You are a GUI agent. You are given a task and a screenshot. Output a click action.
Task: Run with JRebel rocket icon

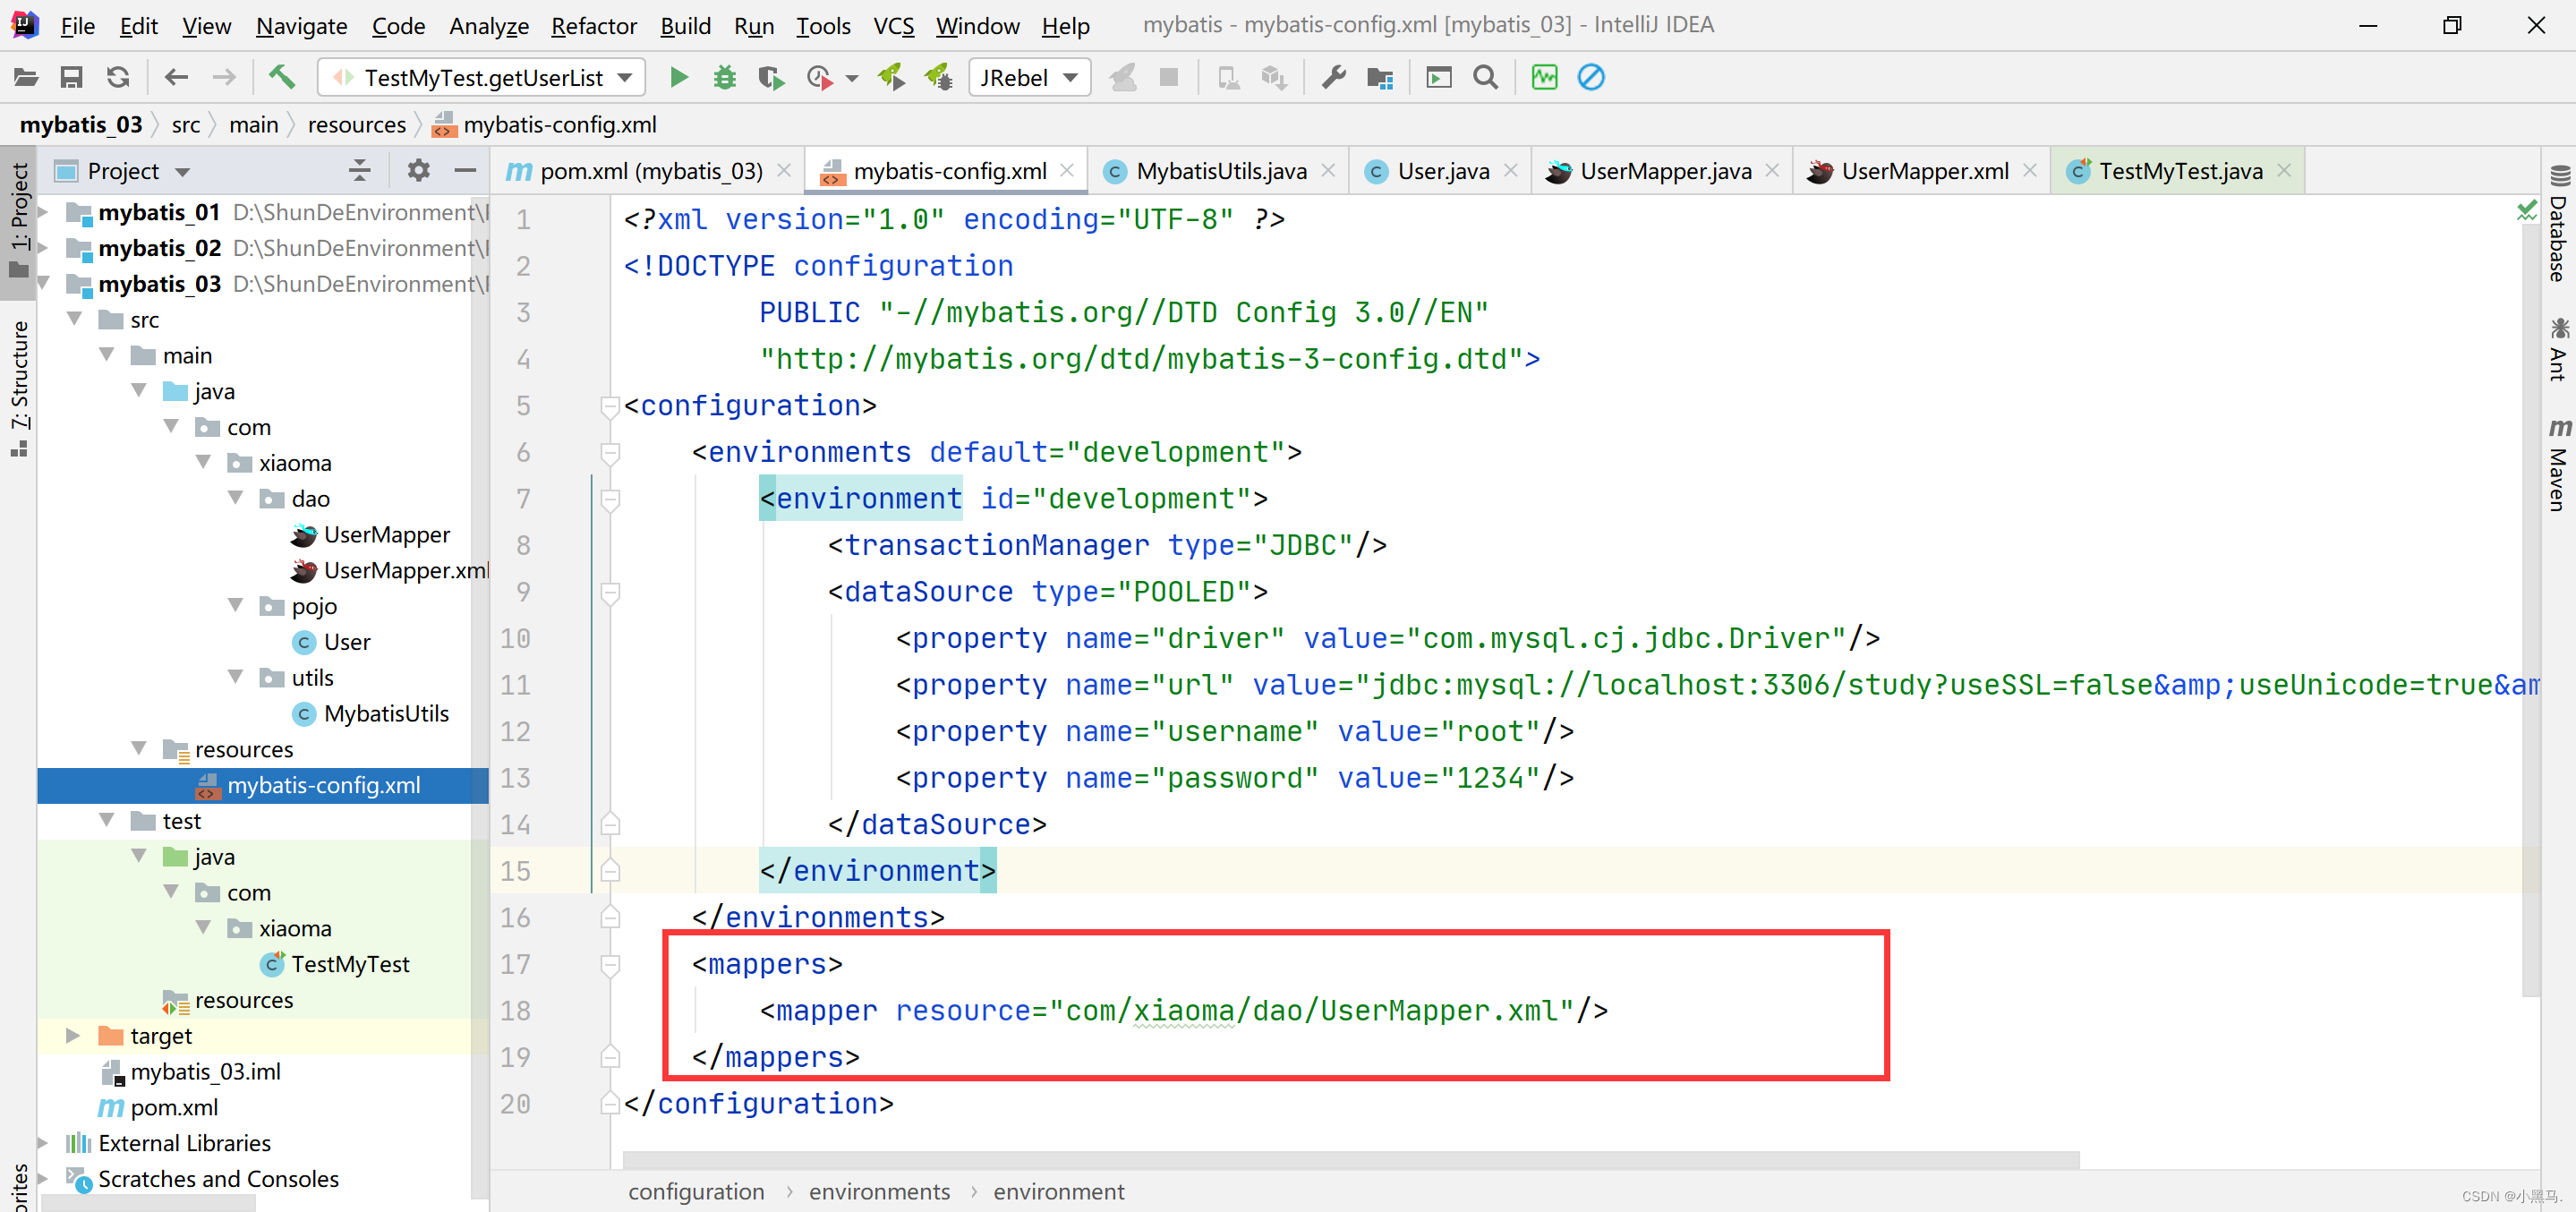(x=891, y=77)
